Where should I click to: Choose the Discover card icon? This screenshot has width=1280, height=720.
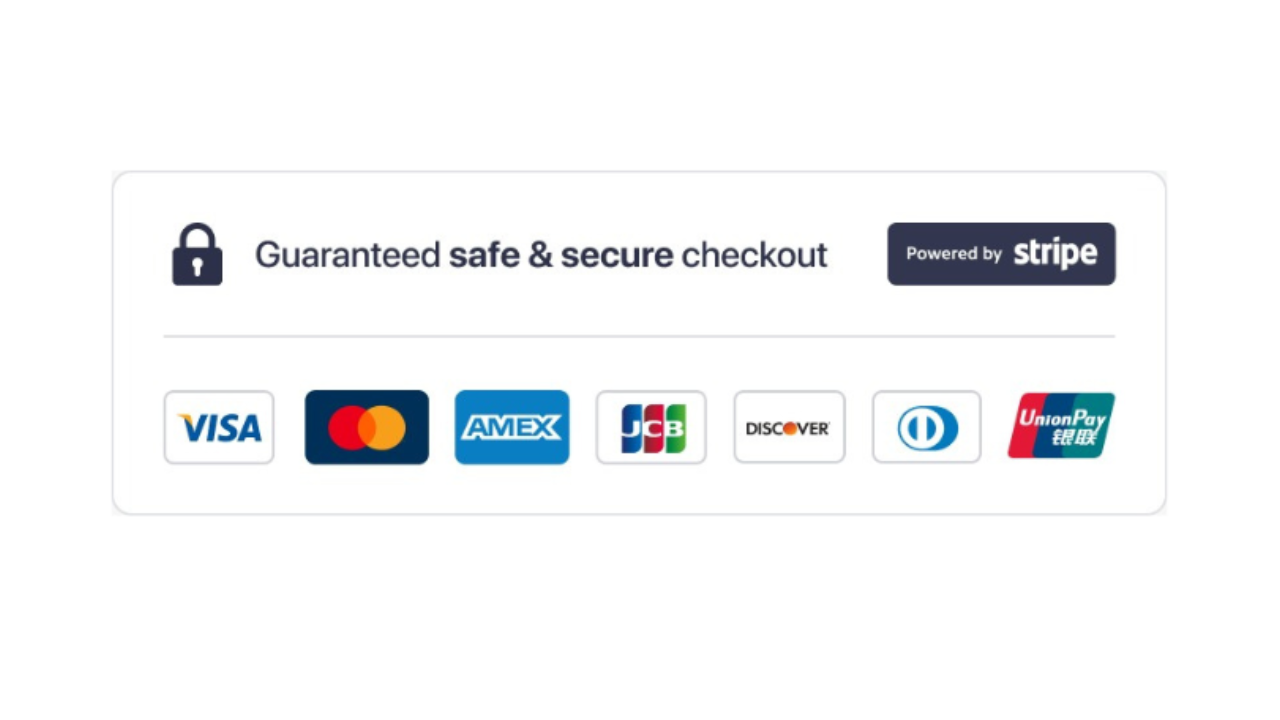[789, 428]
